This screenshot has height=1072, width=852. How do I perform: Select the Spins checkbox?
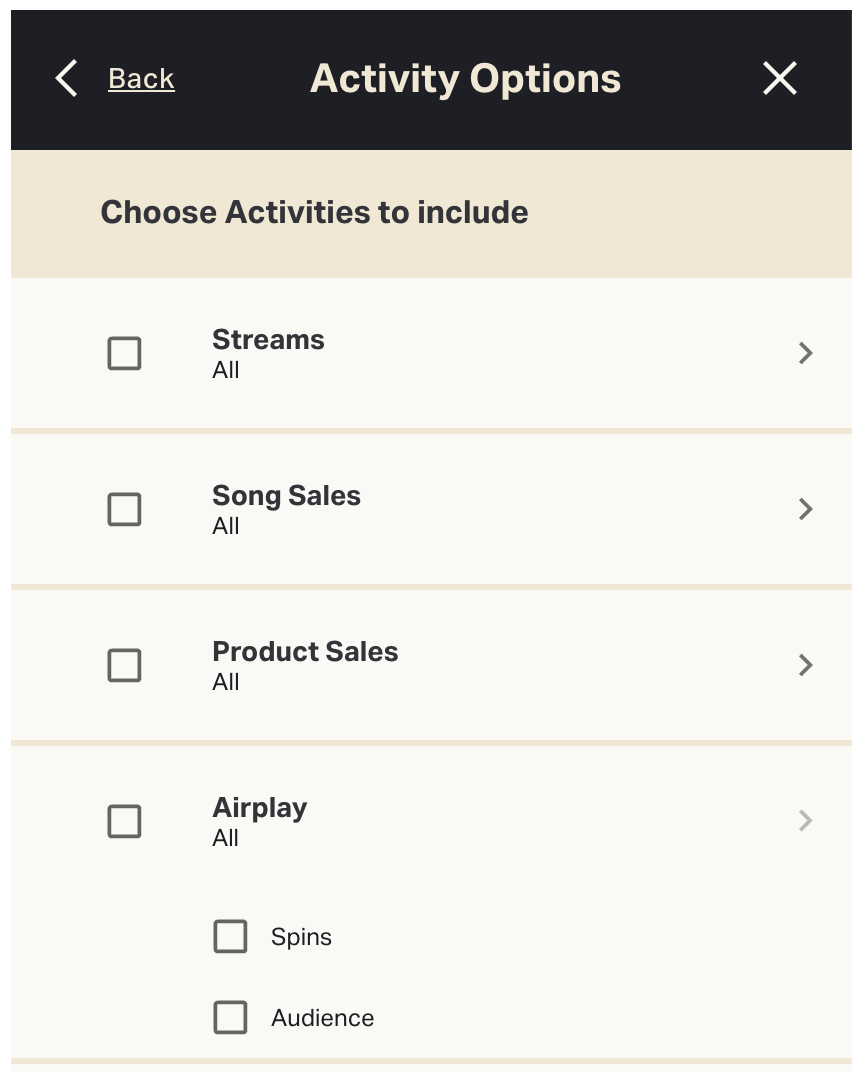click(230, 937)
